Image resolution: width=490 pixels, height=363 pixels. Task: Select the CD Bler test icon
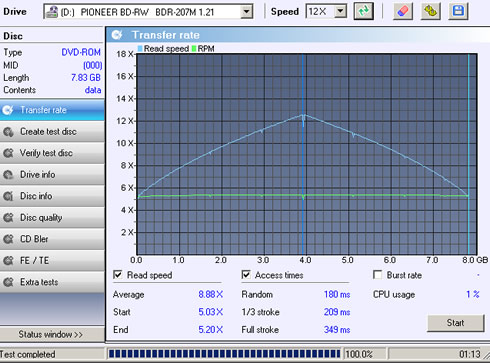[8, 239]
